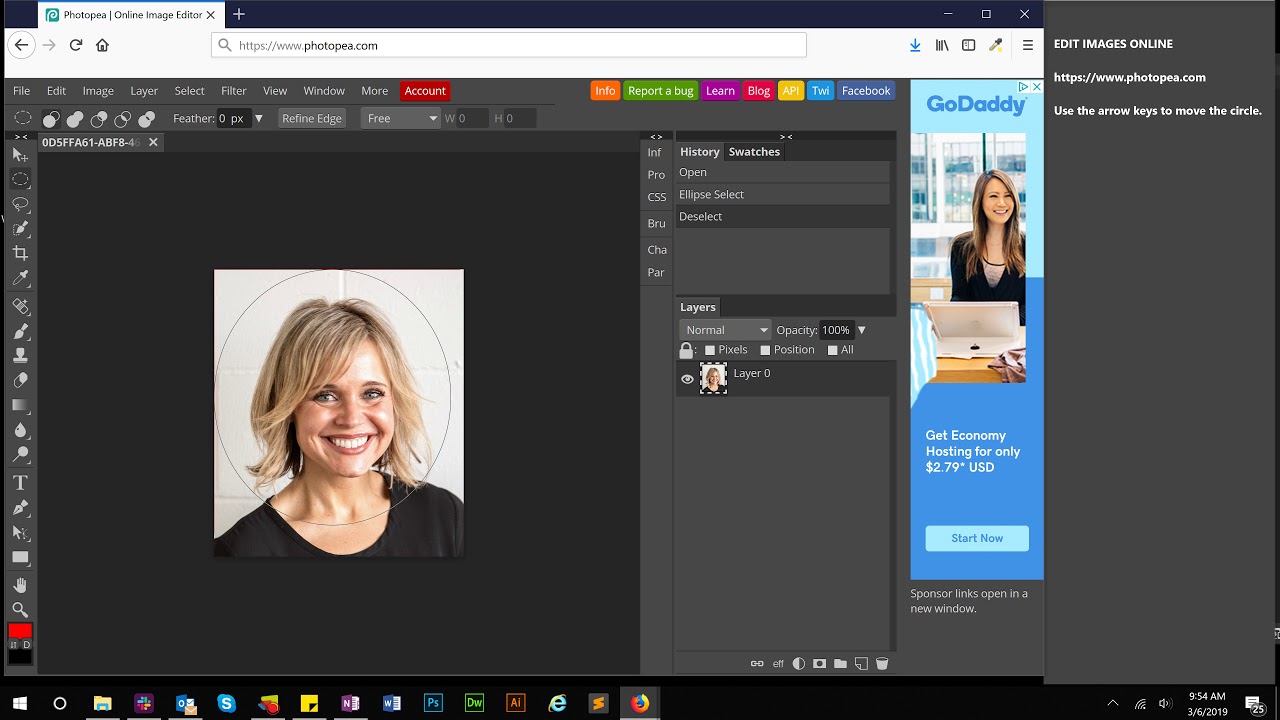Select the Hand tool
Image resolution: width=1280 pixels, height=720 pixels.
click(20, 585)
